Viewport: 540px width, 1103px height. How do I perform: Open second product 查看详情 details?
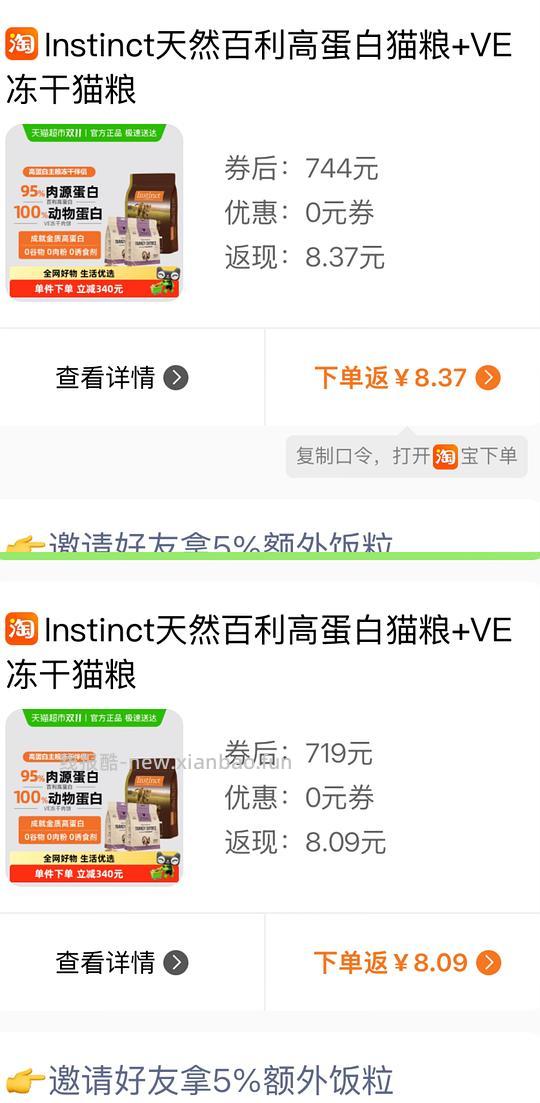122,962
